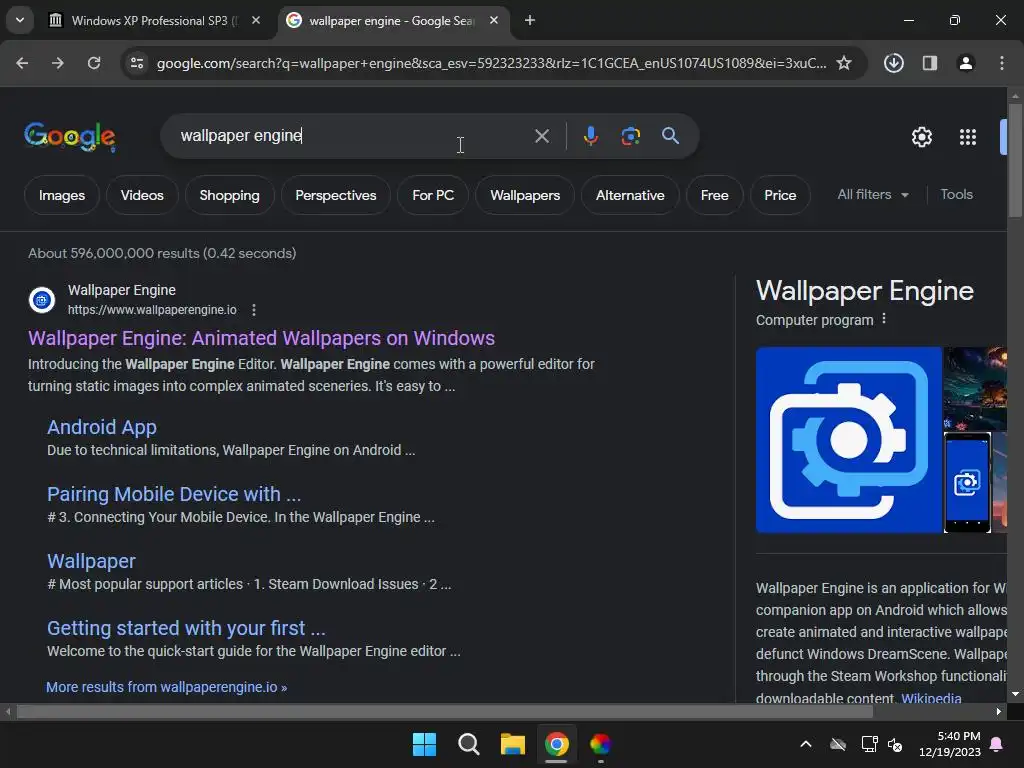The image size is (1024, 768).
Task: Open the Android App sitelink
Action: (x=102, y=427)
